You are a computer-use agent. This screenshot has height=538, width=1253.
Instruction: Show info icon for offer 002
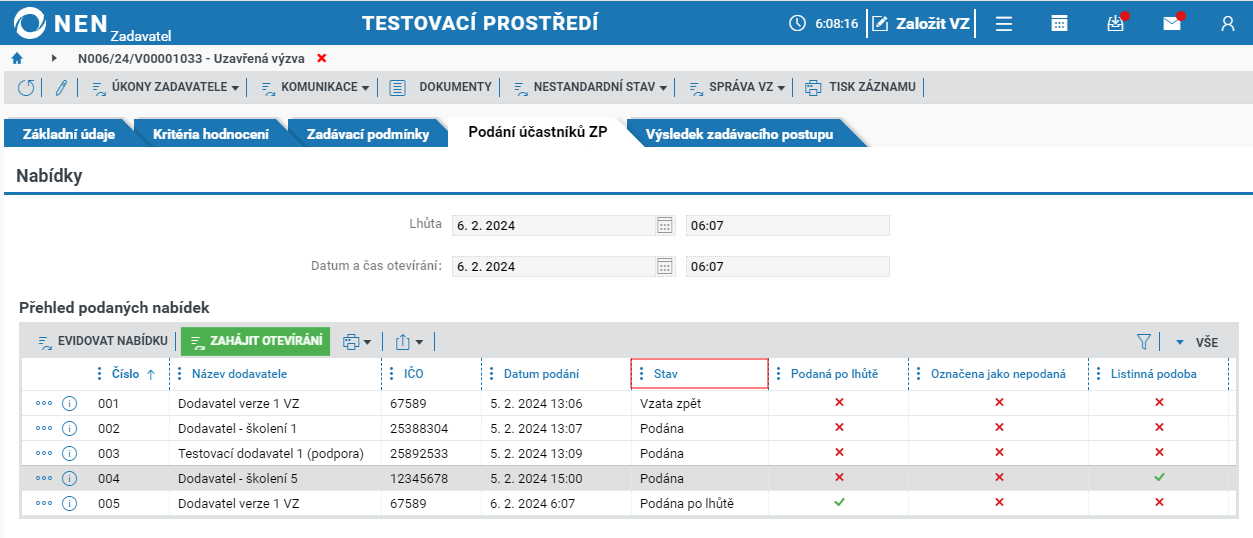[x=70, y=428]
